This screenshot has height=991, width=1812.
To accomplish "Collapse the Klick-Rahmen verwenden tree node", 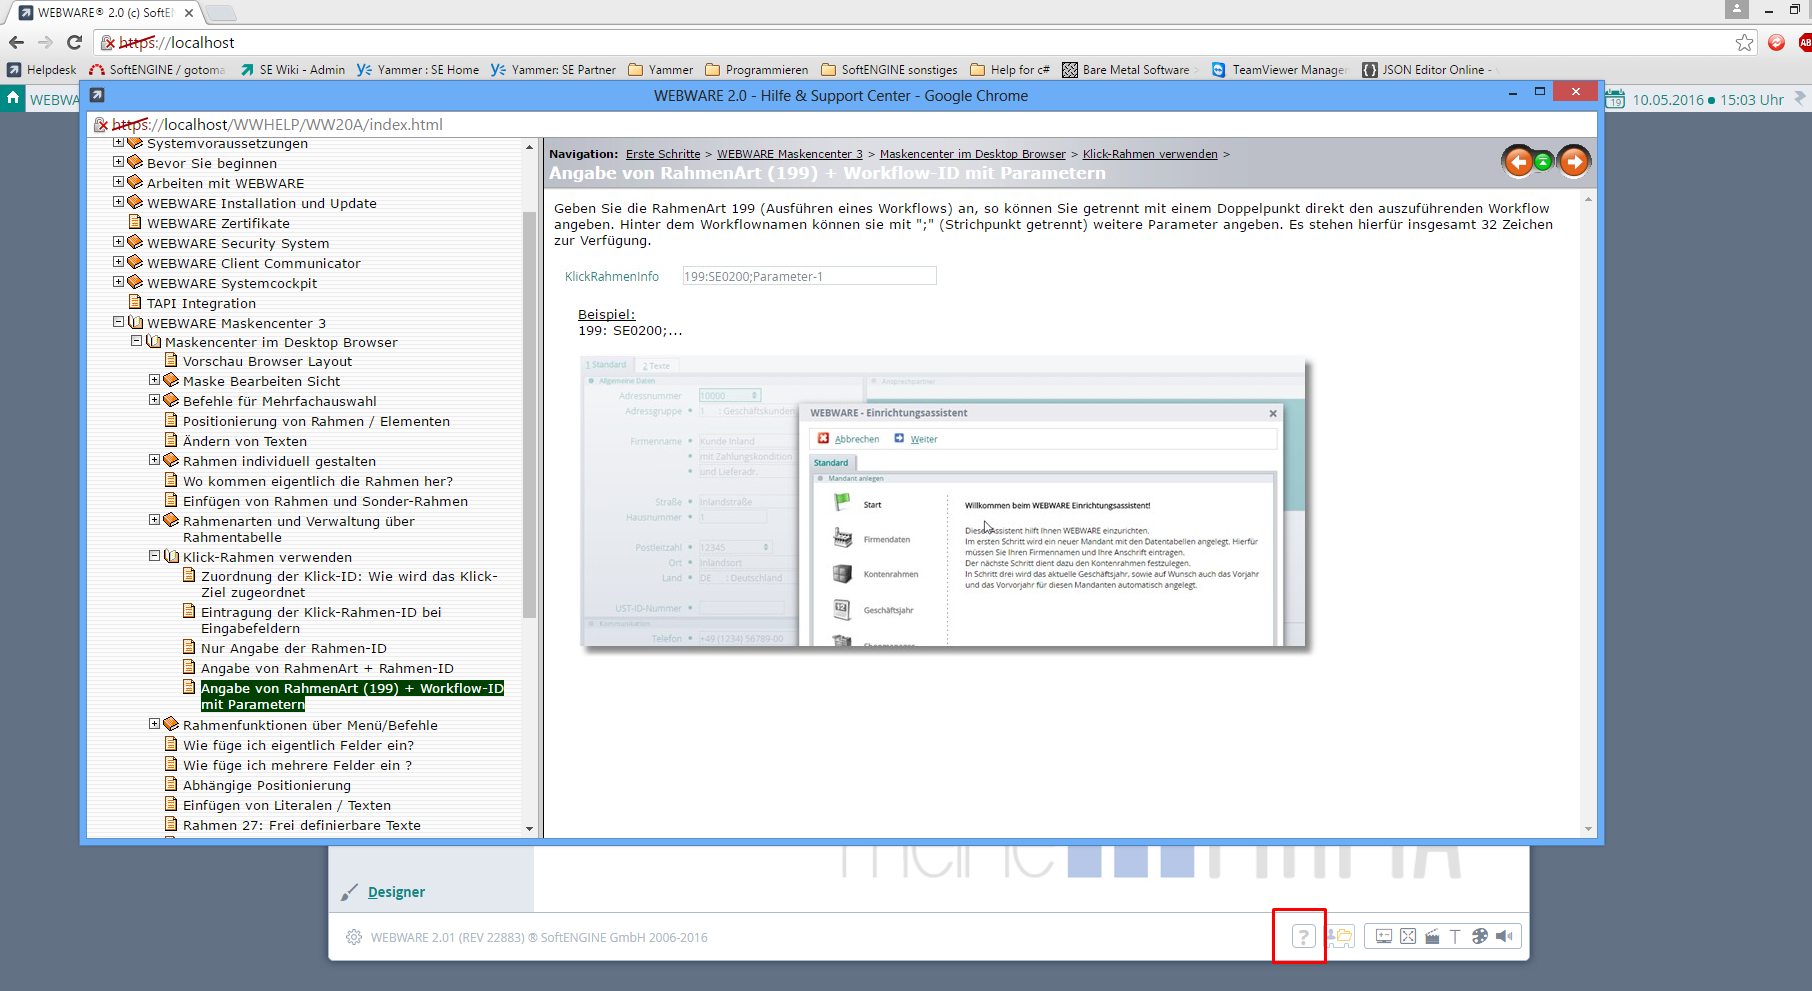I will [155, 556].
